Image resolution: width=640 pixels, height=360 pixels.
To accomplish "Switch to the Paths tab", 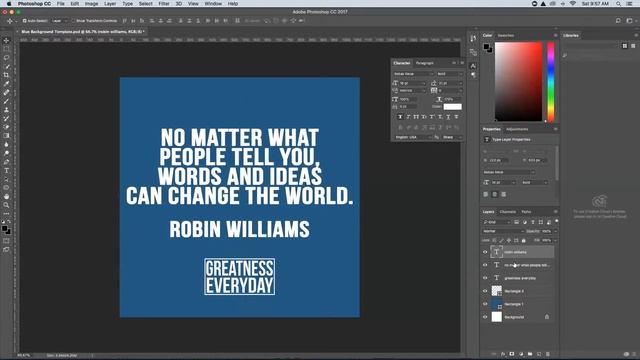I will (x=526, y=212).
